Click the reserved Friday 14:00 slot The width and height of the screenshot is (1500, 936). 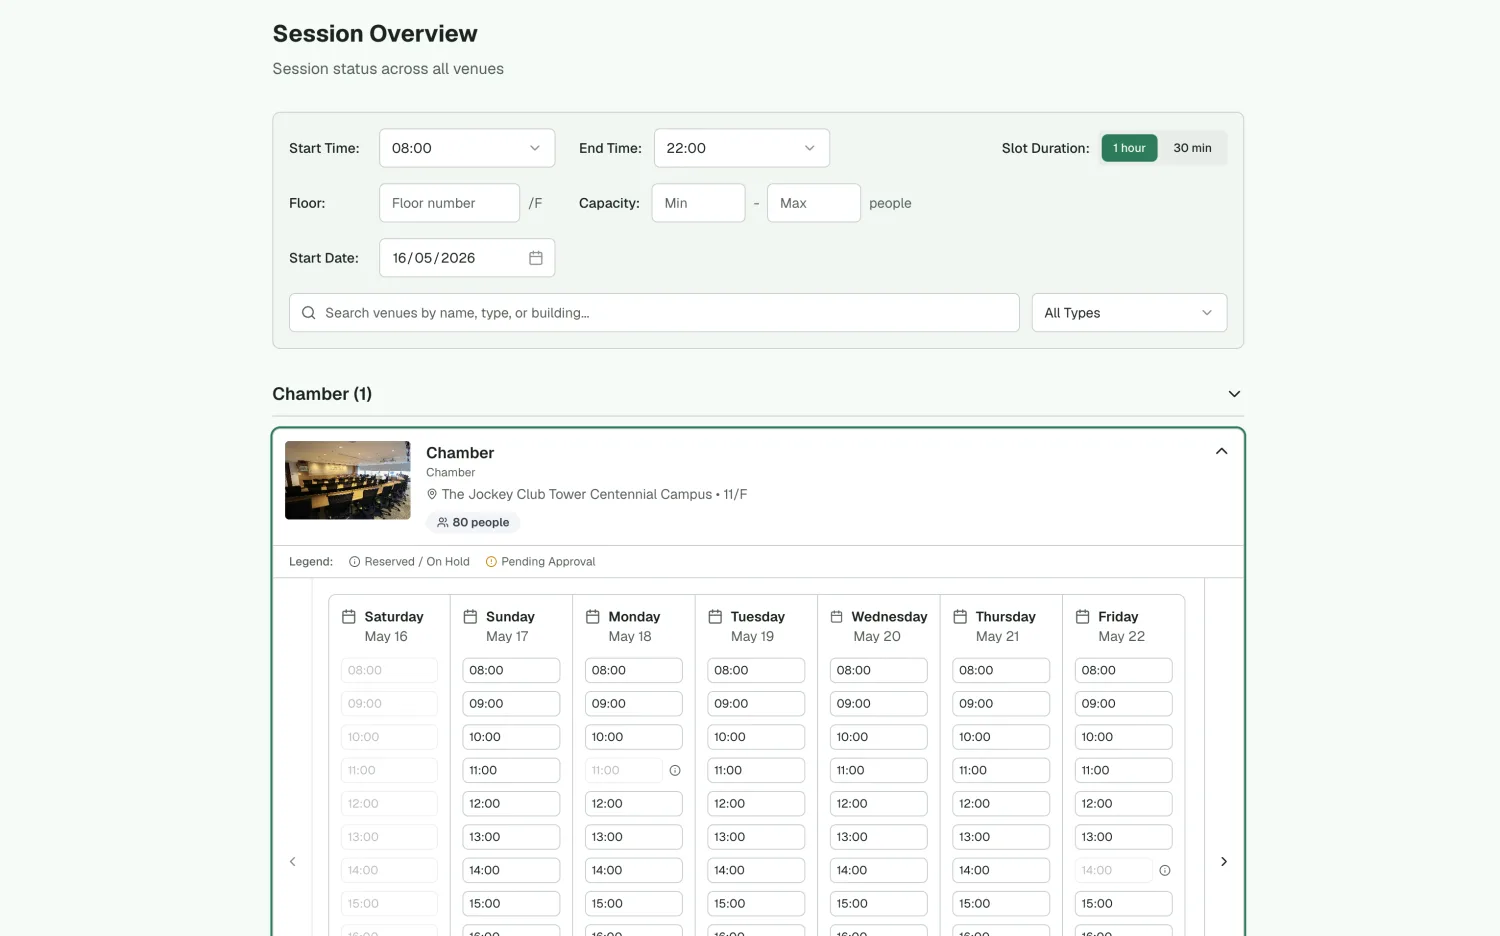[x=1114, y=870]
